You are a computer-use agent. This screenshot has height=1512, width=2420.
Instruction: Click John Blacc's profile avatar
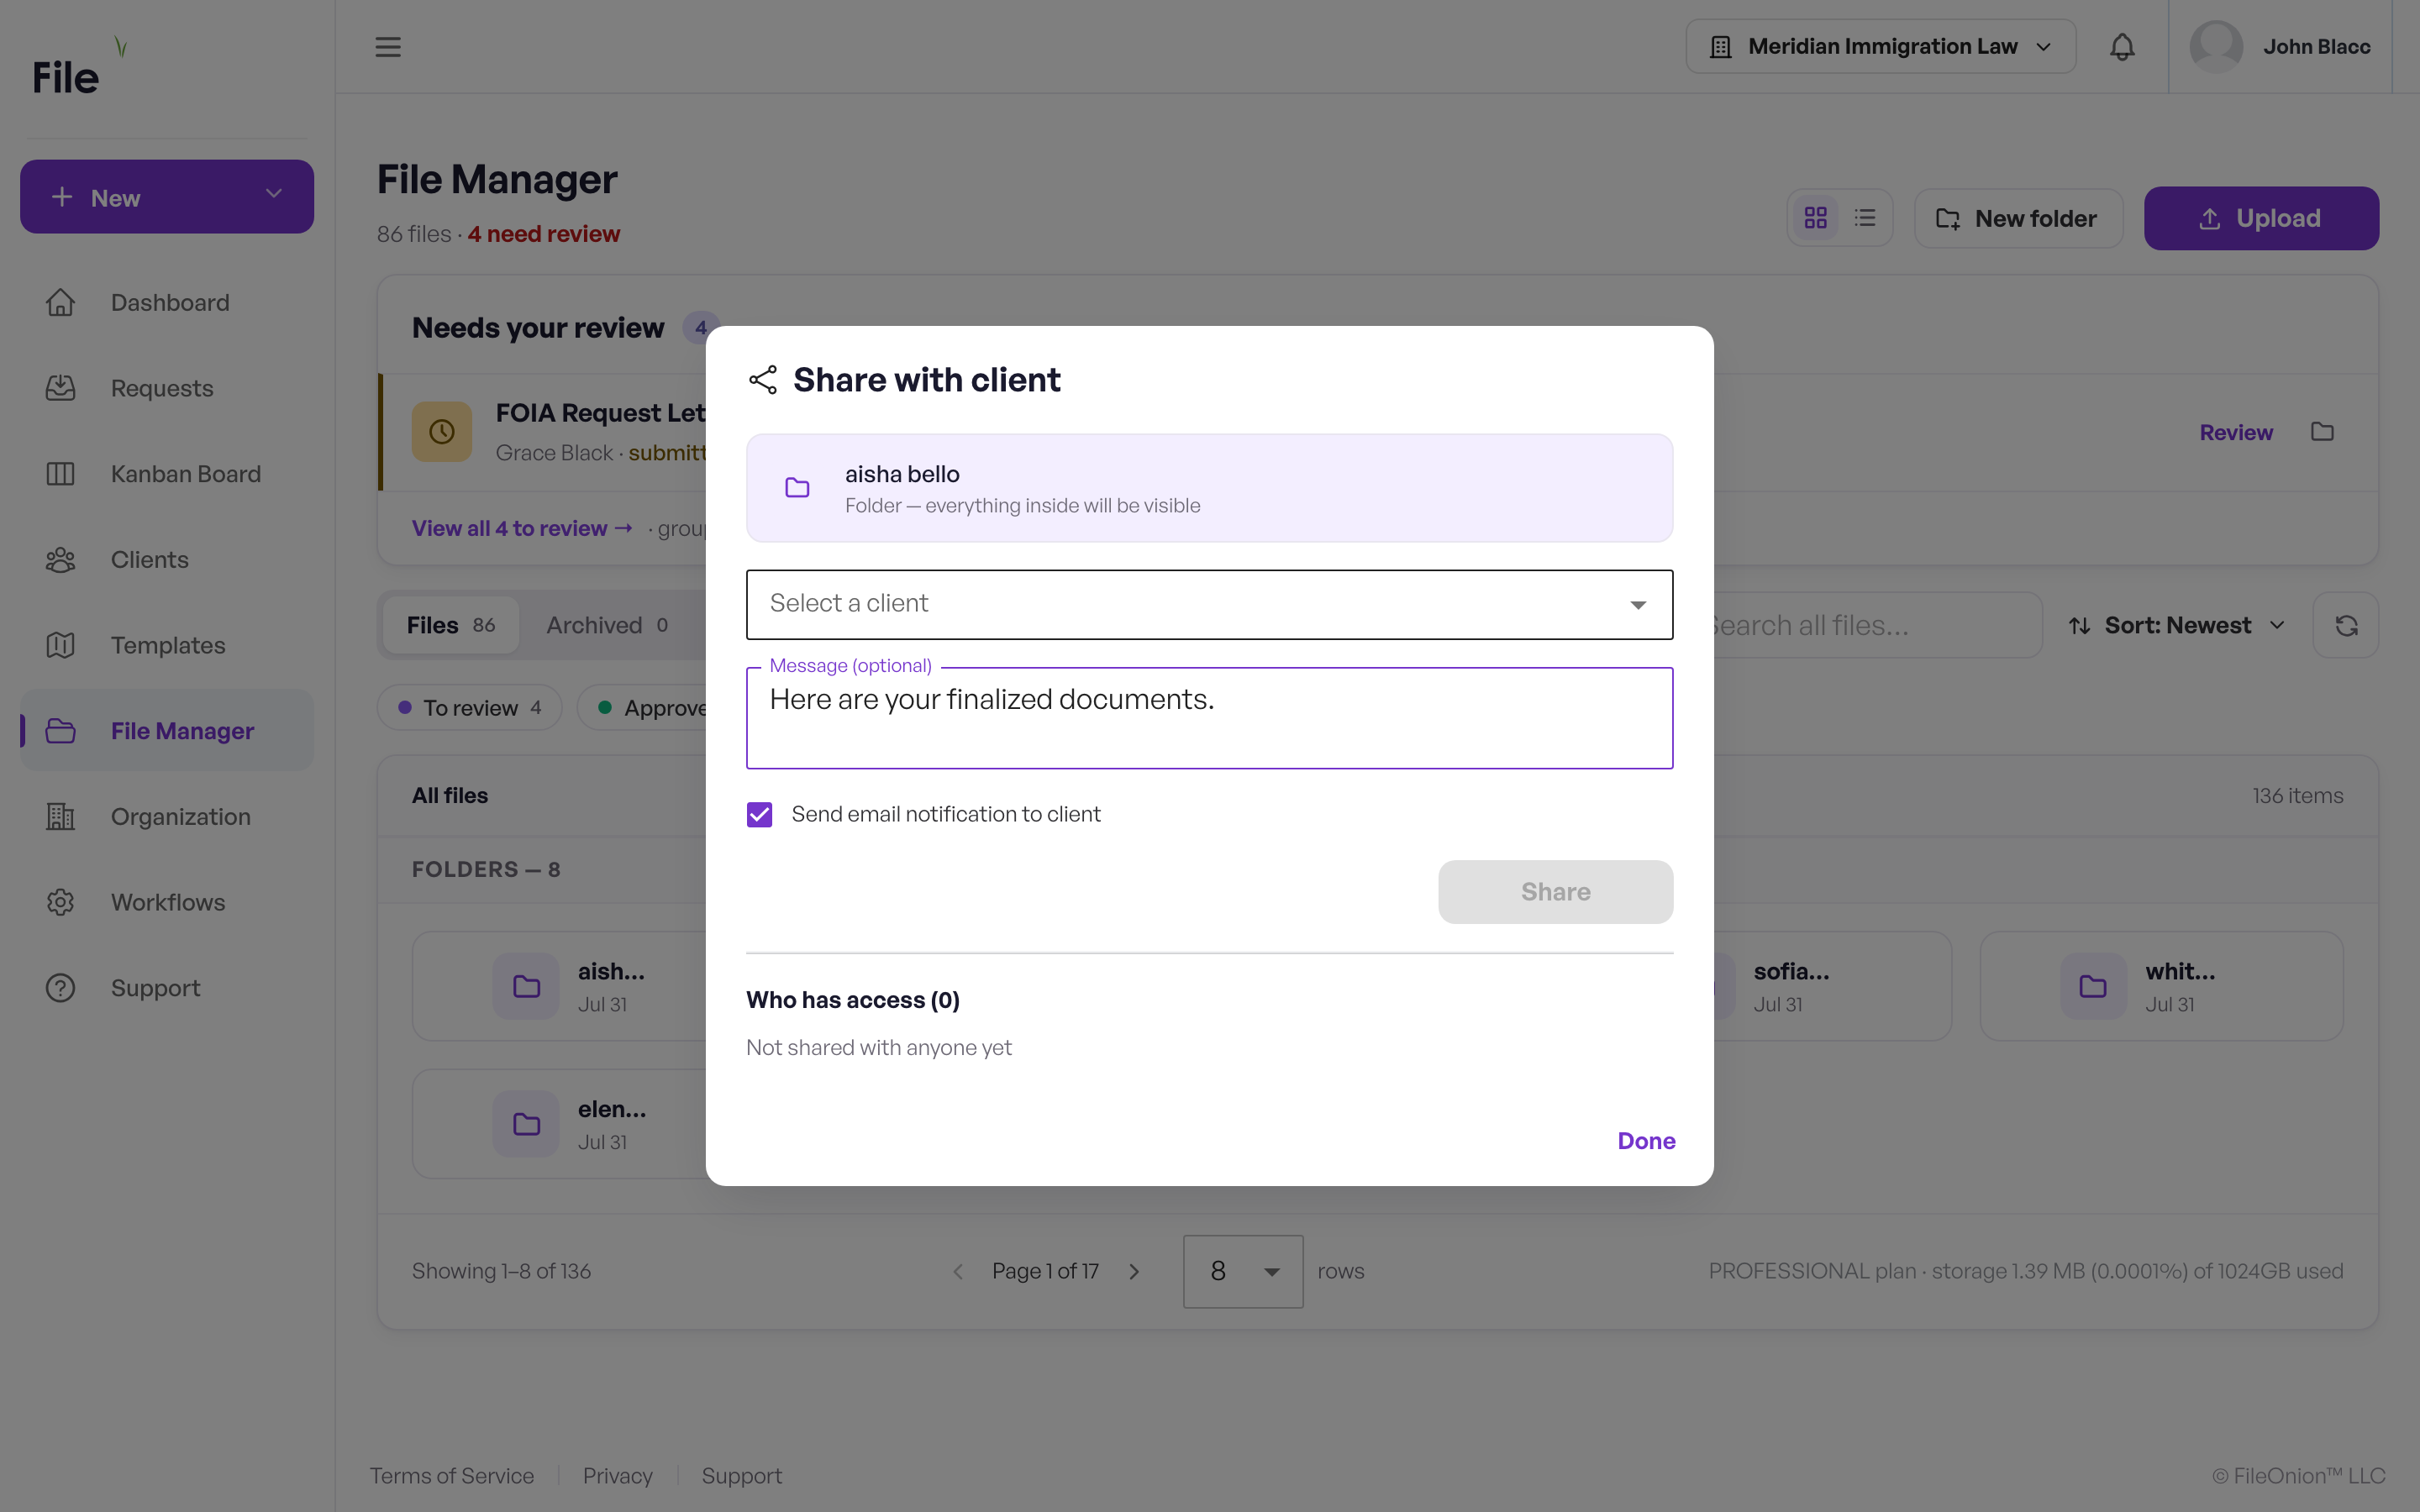pos(2216,47)
